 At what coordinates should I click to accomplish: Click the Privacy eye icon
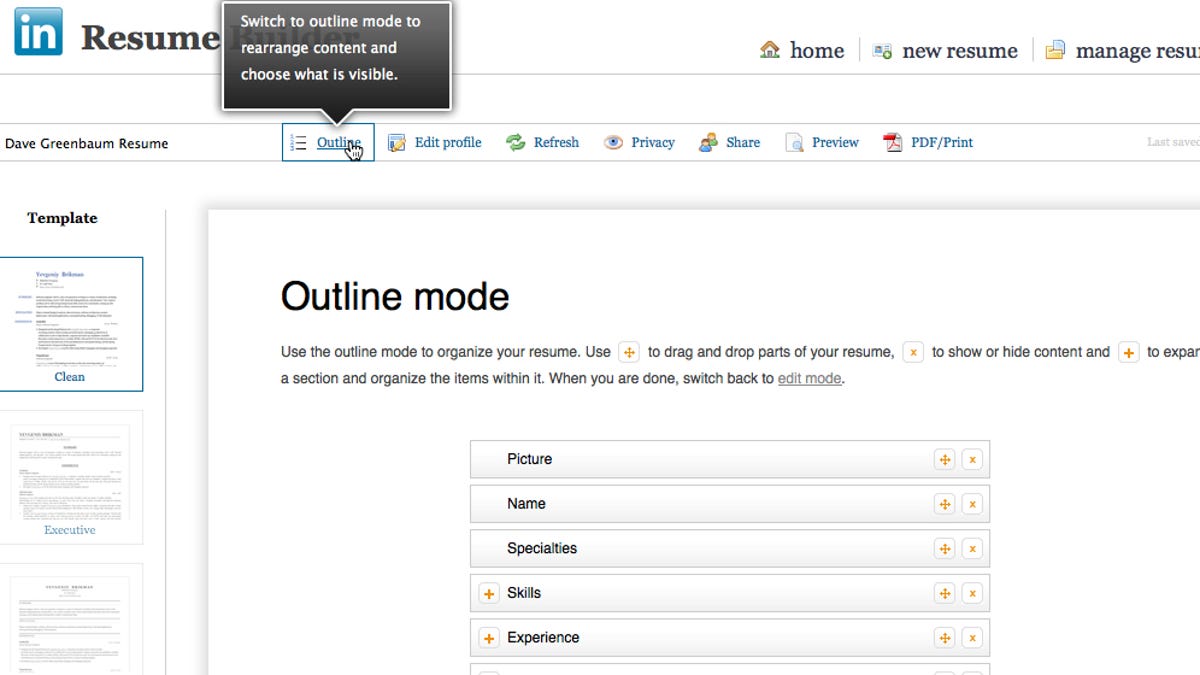613,143
